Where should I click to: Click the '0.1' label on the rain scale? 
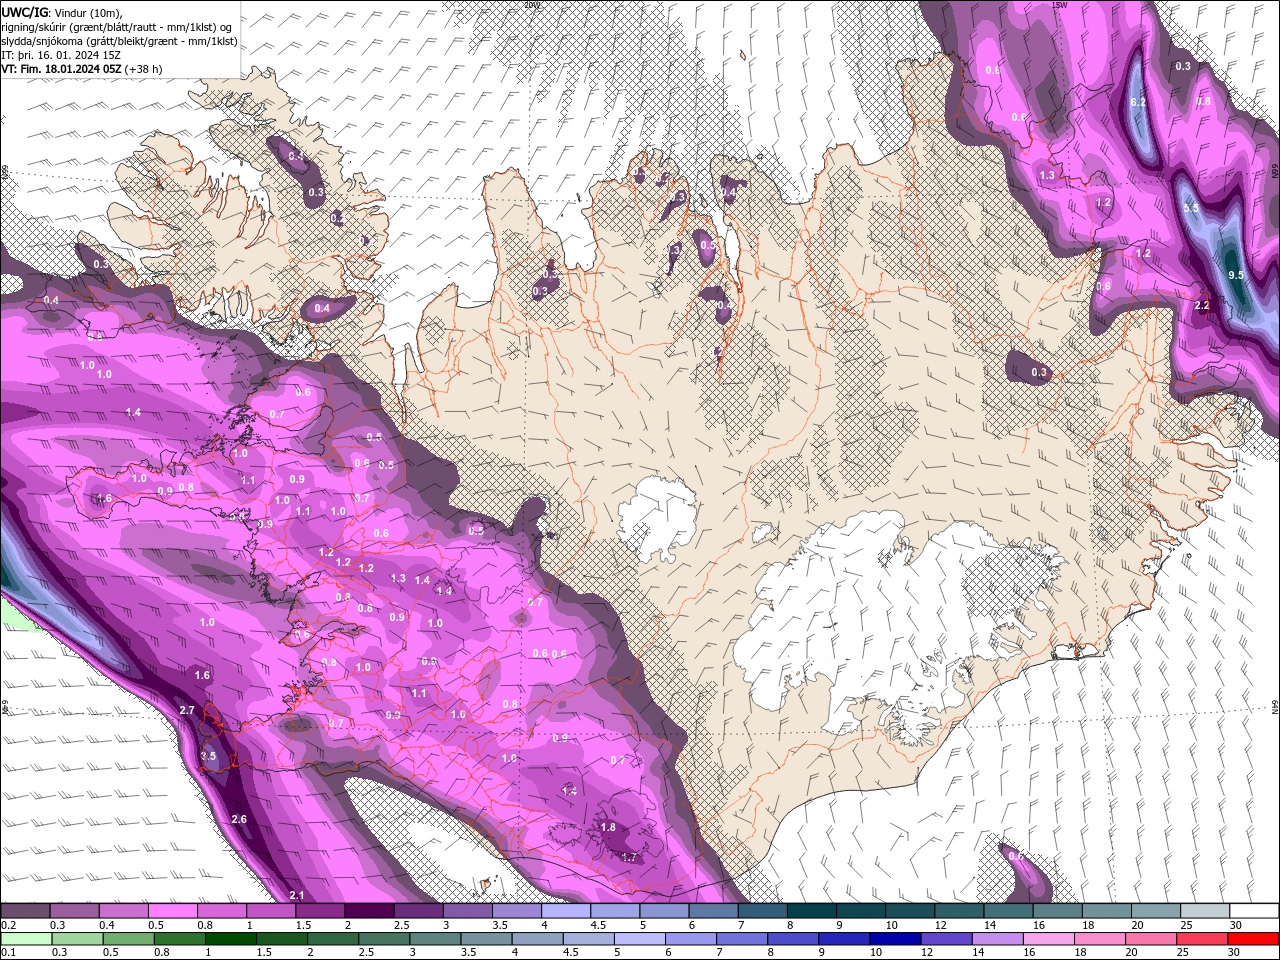[x=8, y=952]
